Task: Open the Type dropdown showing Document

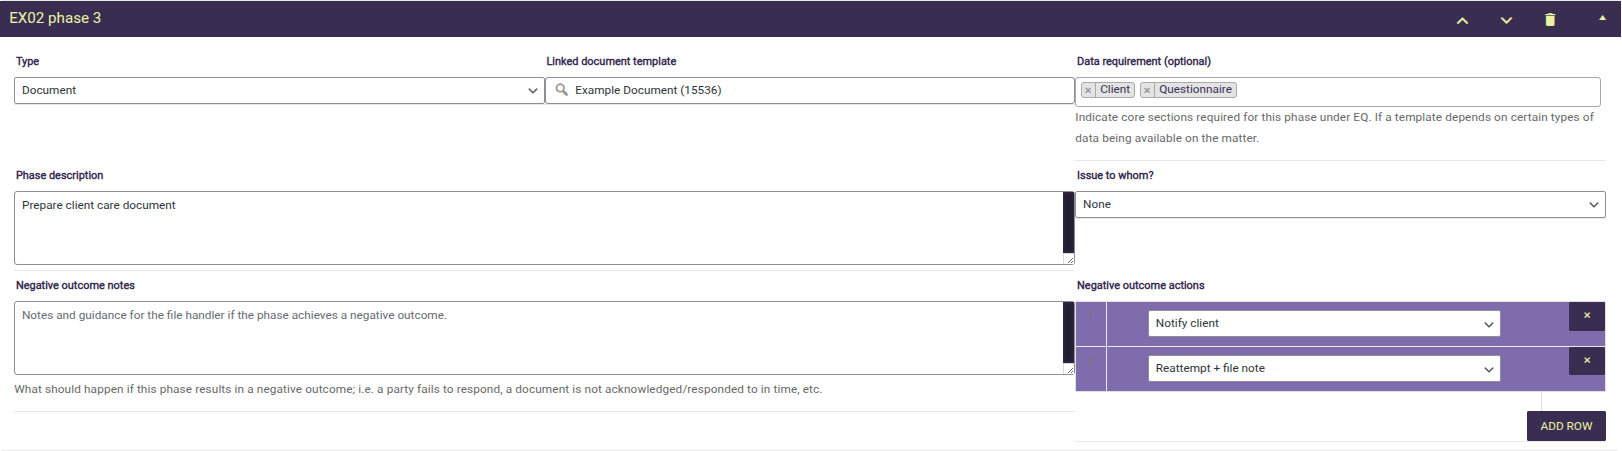Action: point(278,90)
